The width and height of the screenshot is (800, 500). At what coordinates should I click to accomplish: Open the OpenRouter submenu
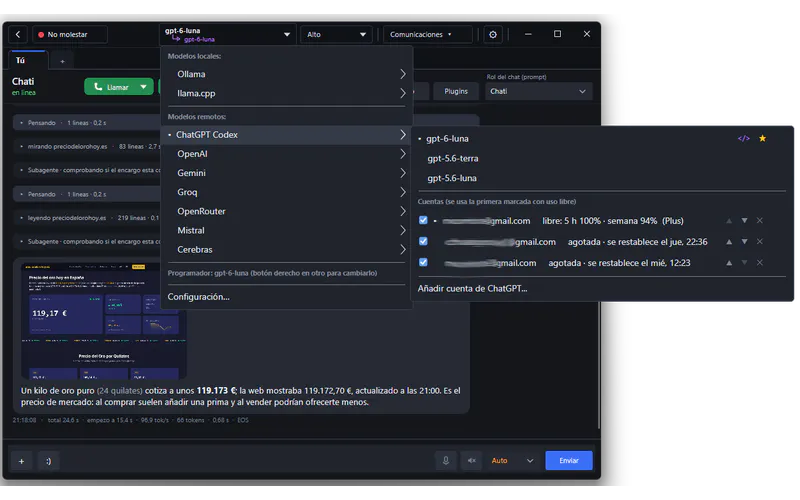pos(287,211)
